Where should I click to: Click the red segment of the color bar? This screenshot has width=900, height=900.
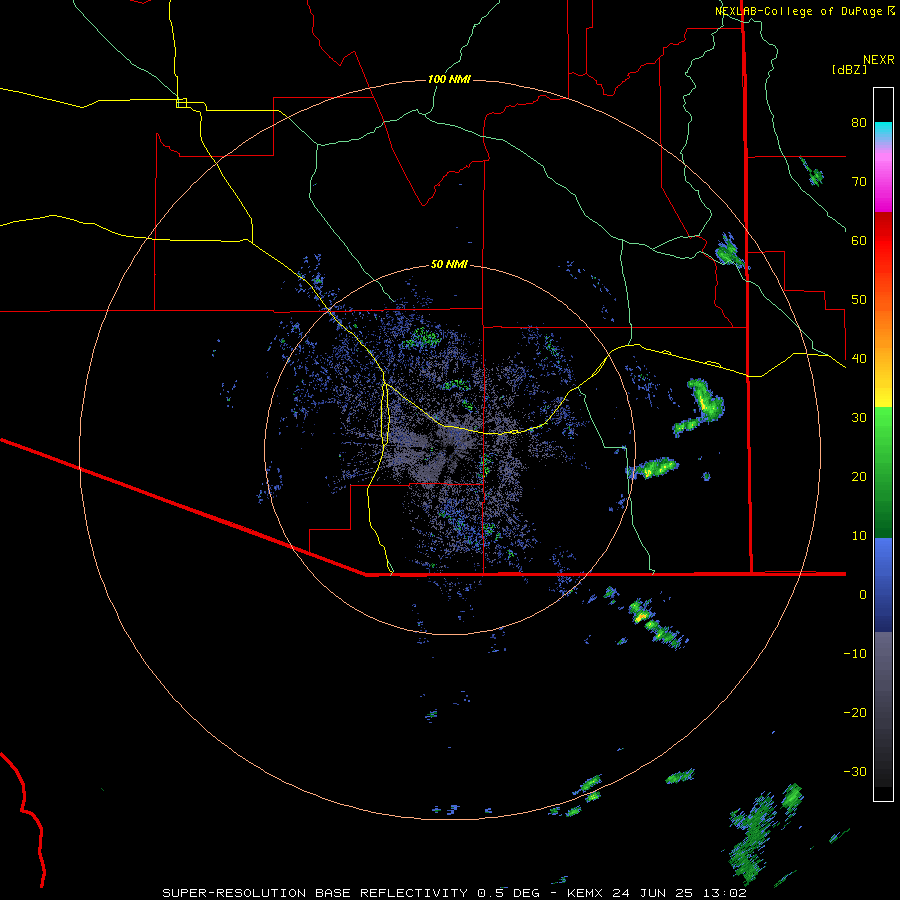(x=883, y=241)
